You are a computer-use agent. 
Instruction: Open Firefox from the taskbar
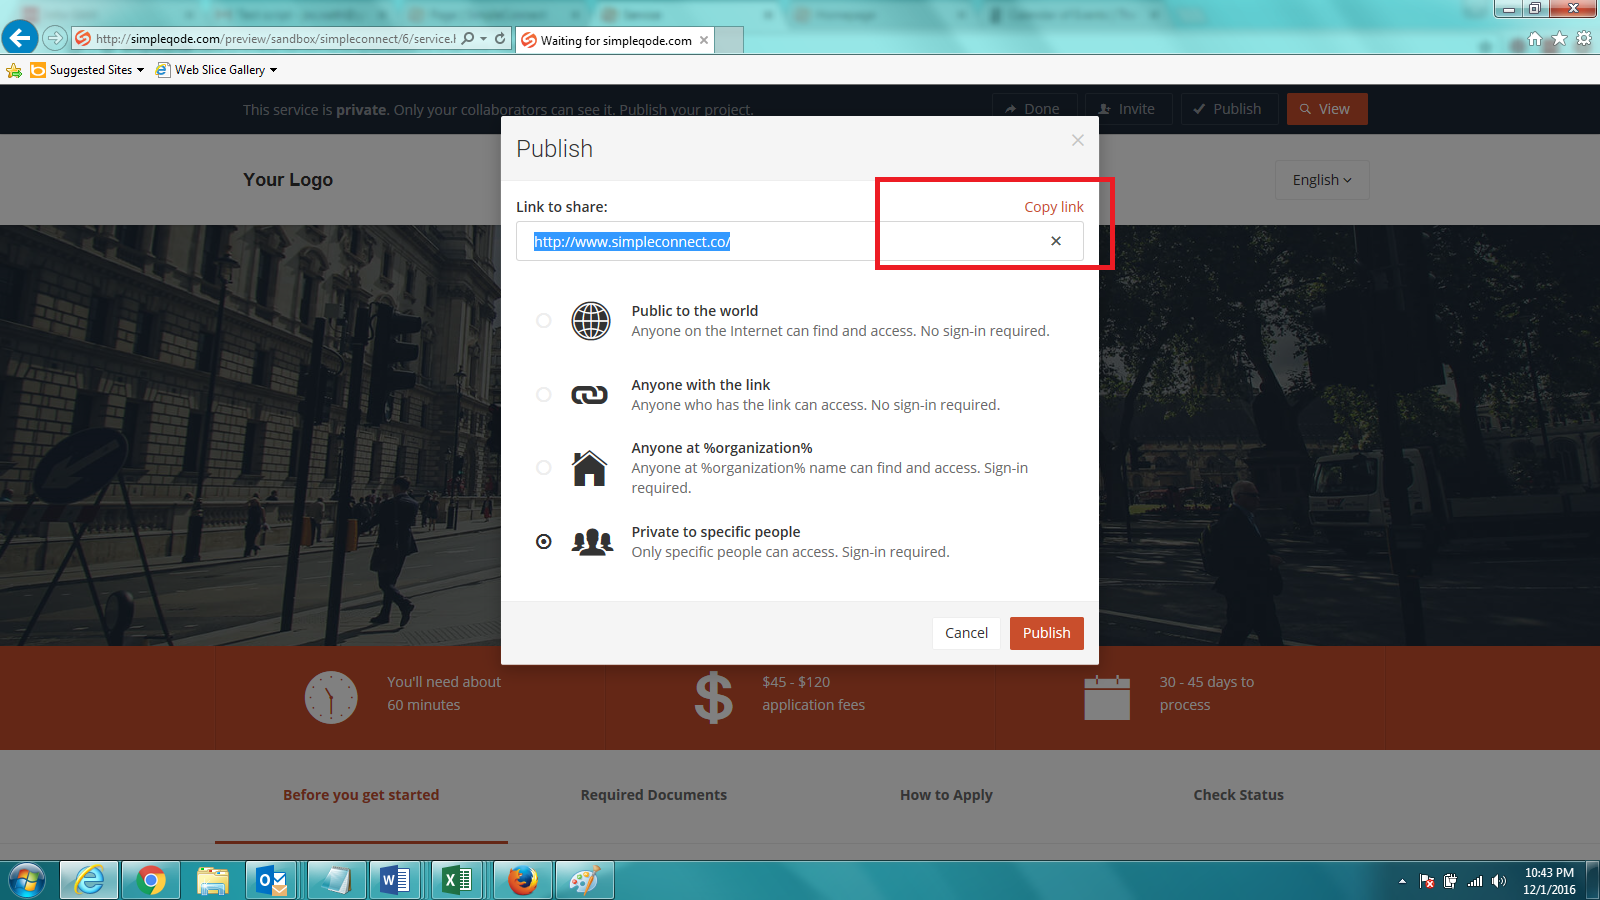point(522,881)
